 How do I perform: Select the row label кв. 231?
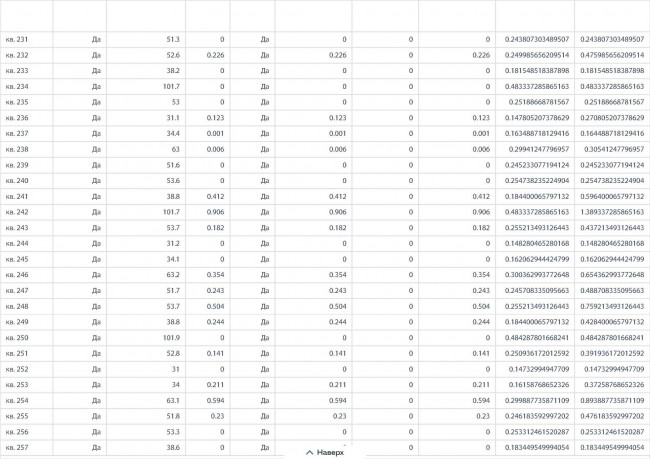click(x=17, y=39)
